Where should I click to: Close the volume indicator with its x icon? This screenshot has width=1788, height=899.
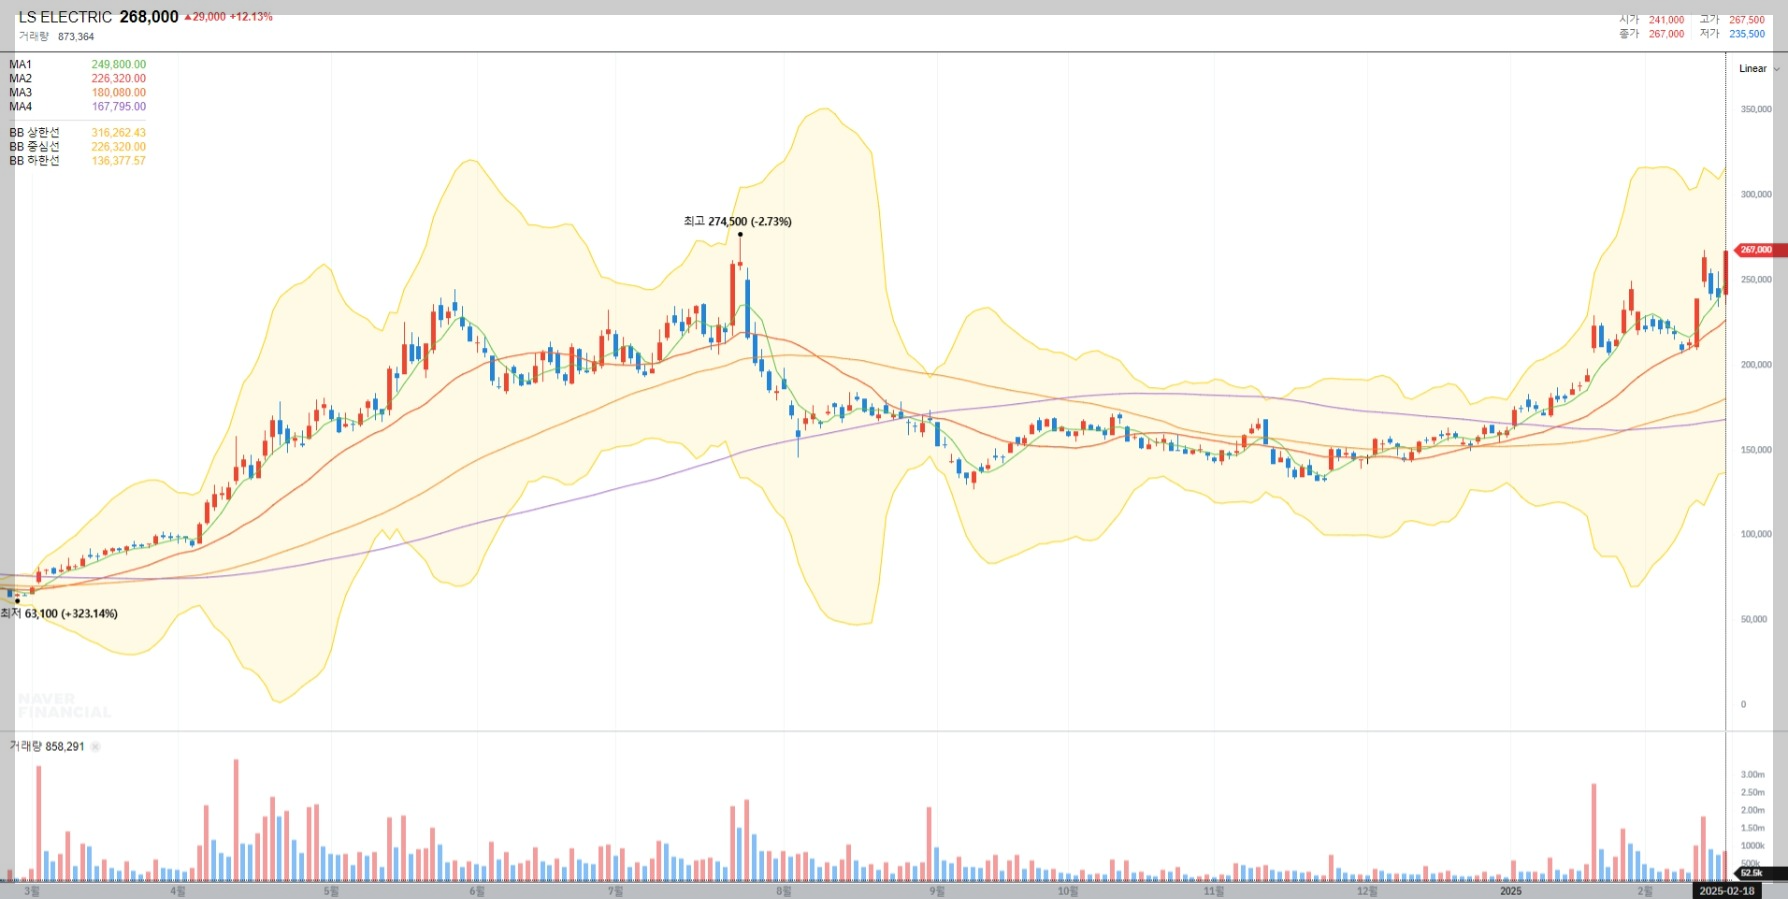95,747
